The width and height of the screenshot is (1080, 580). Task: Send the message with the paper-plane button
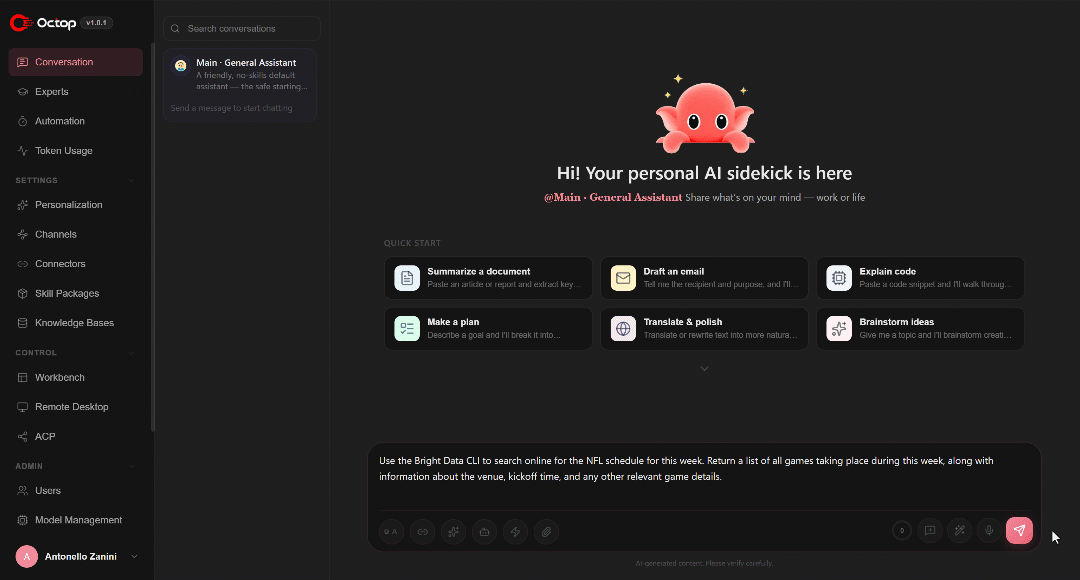(x=1019, y=530)
